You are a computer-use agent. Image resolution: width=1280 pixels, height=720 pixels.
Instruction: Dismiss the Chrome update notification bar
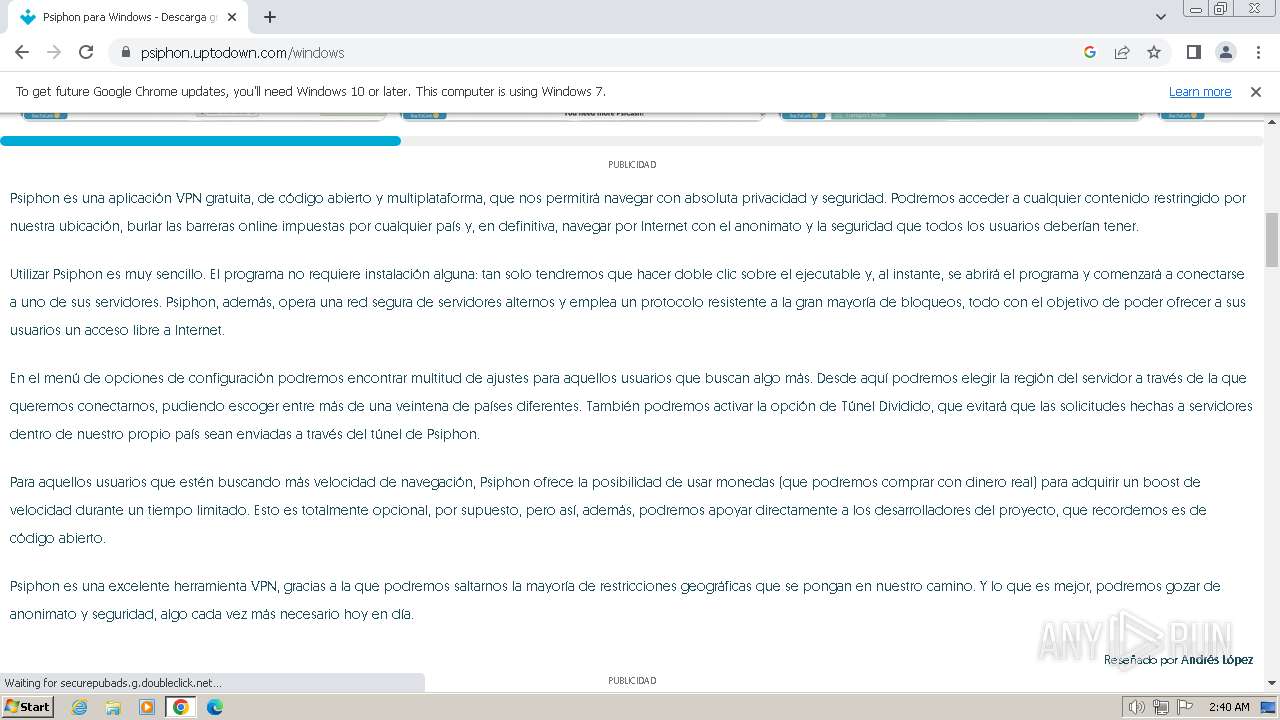(1256, 91)
